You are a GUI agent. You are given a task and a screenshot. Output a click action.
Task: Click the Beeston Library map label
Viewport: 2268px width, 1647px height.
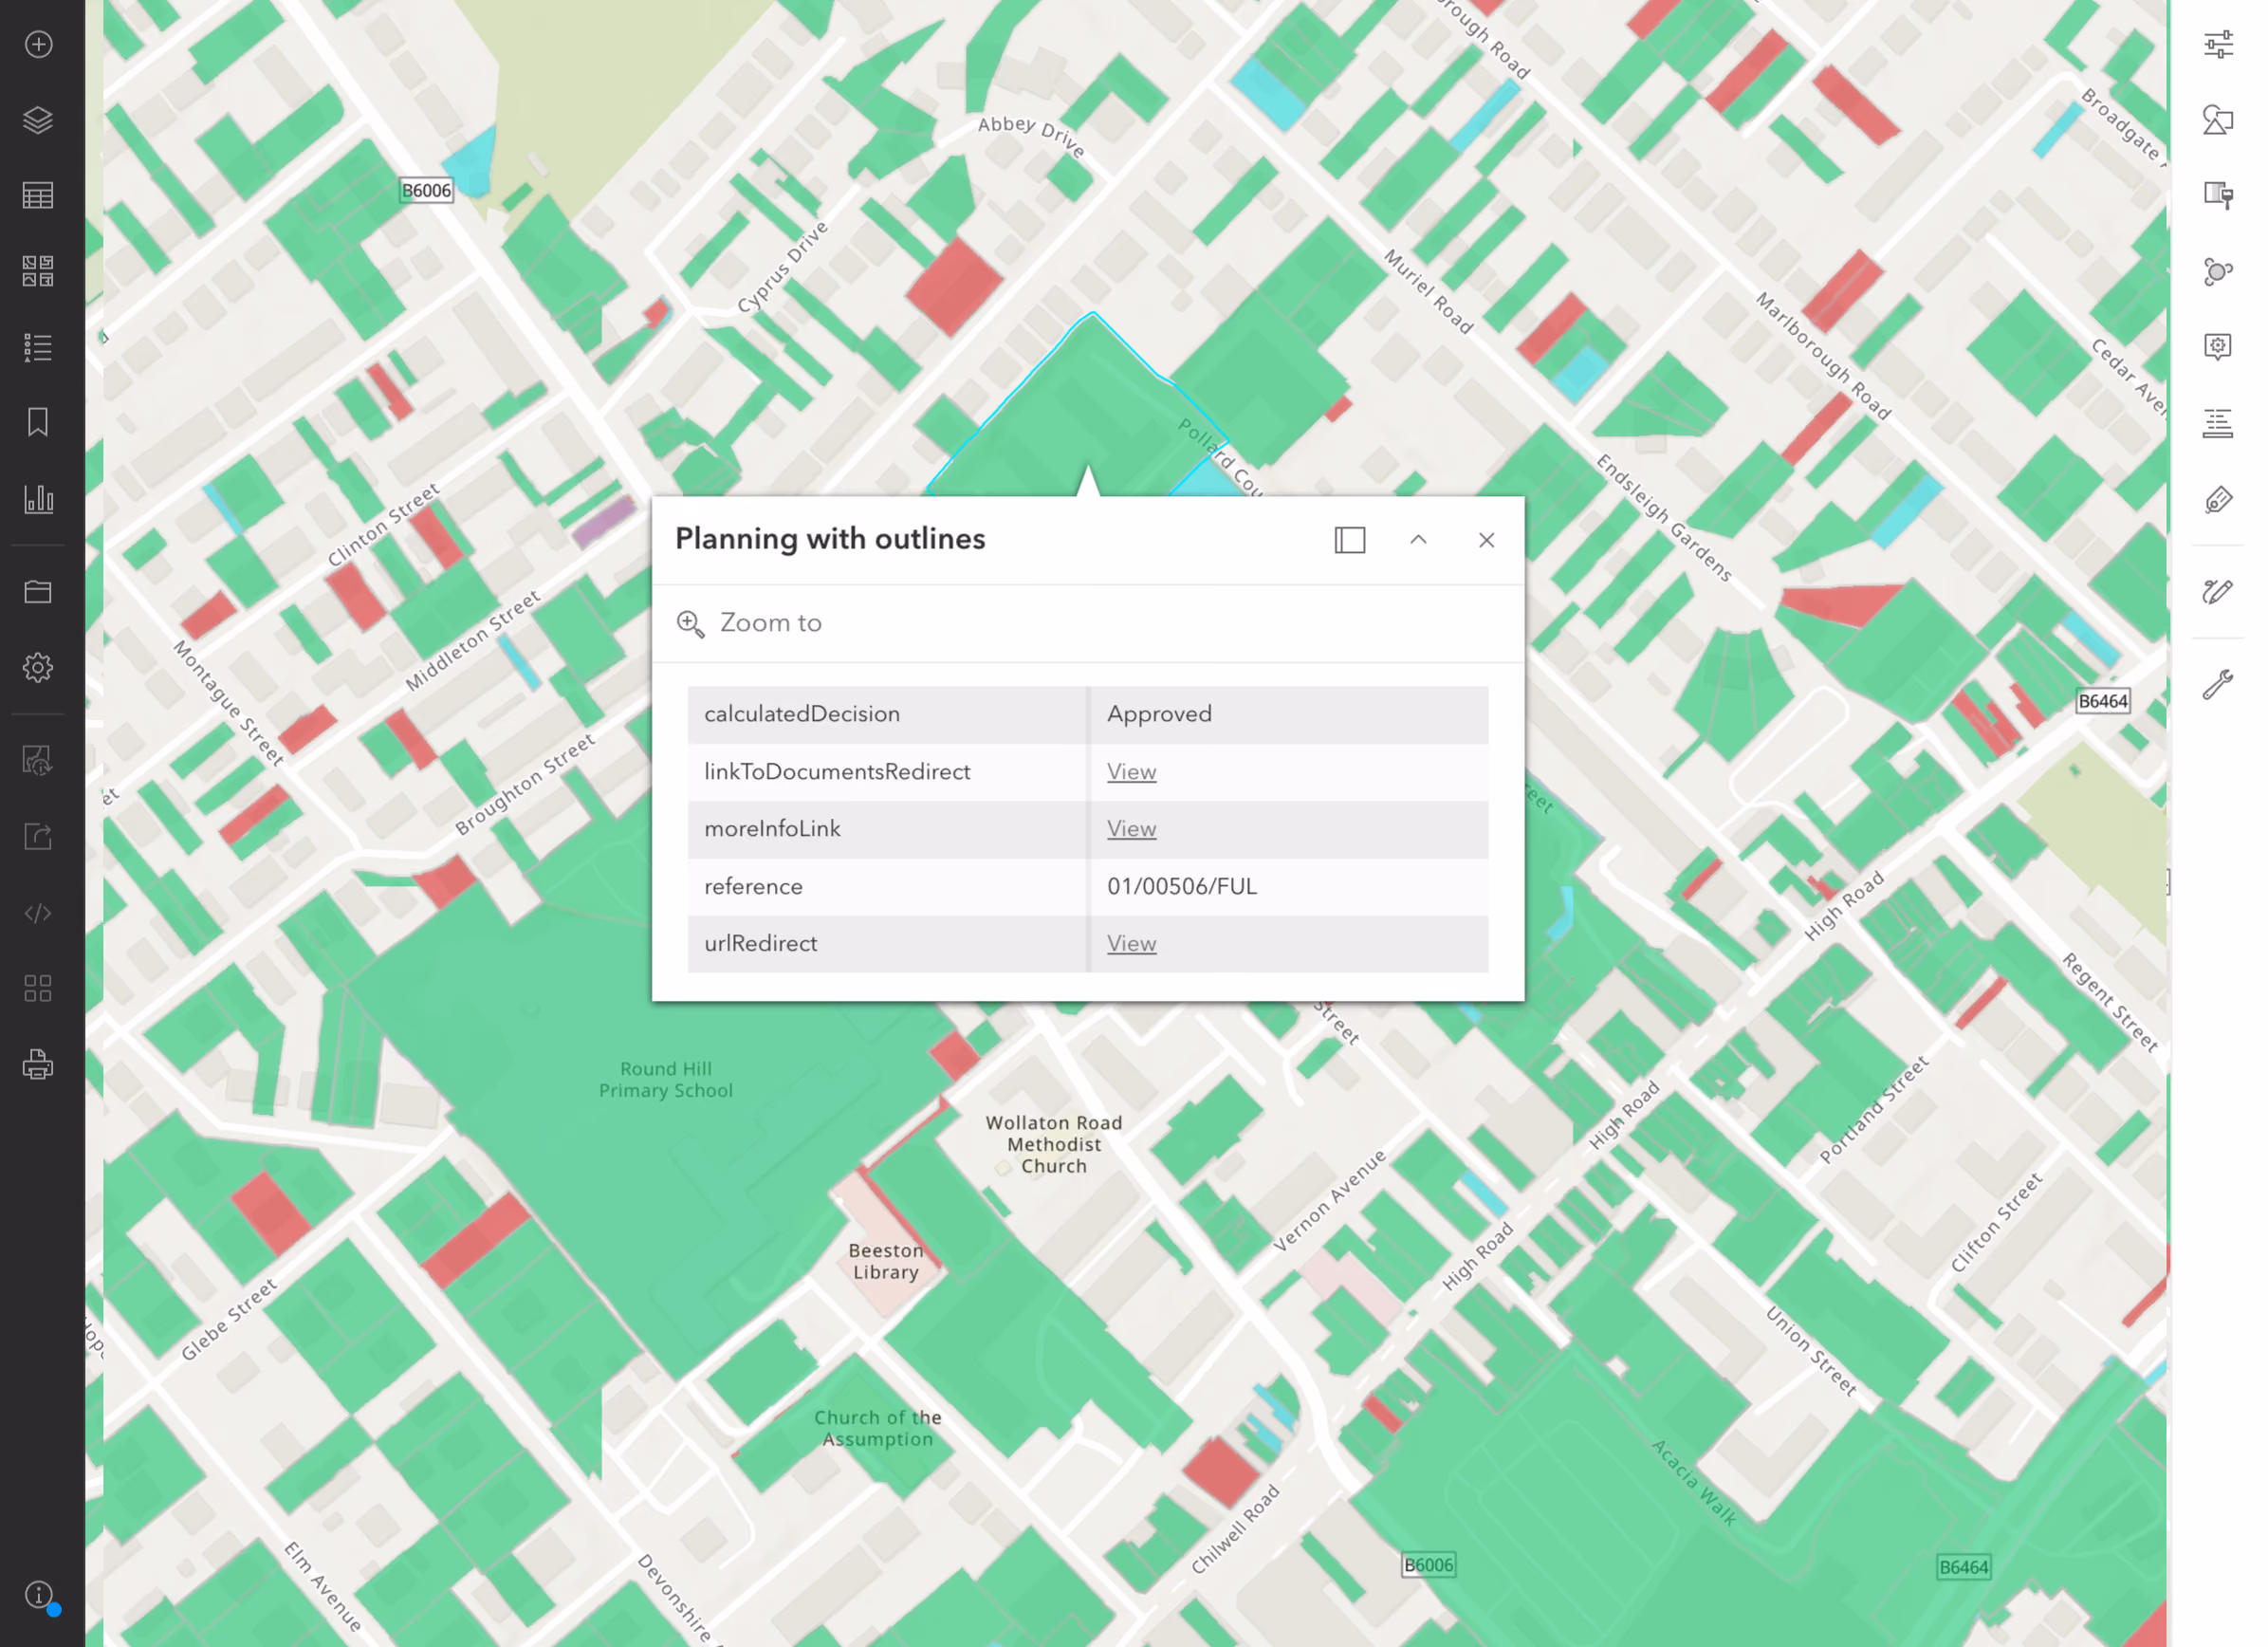click(886, 1262)
